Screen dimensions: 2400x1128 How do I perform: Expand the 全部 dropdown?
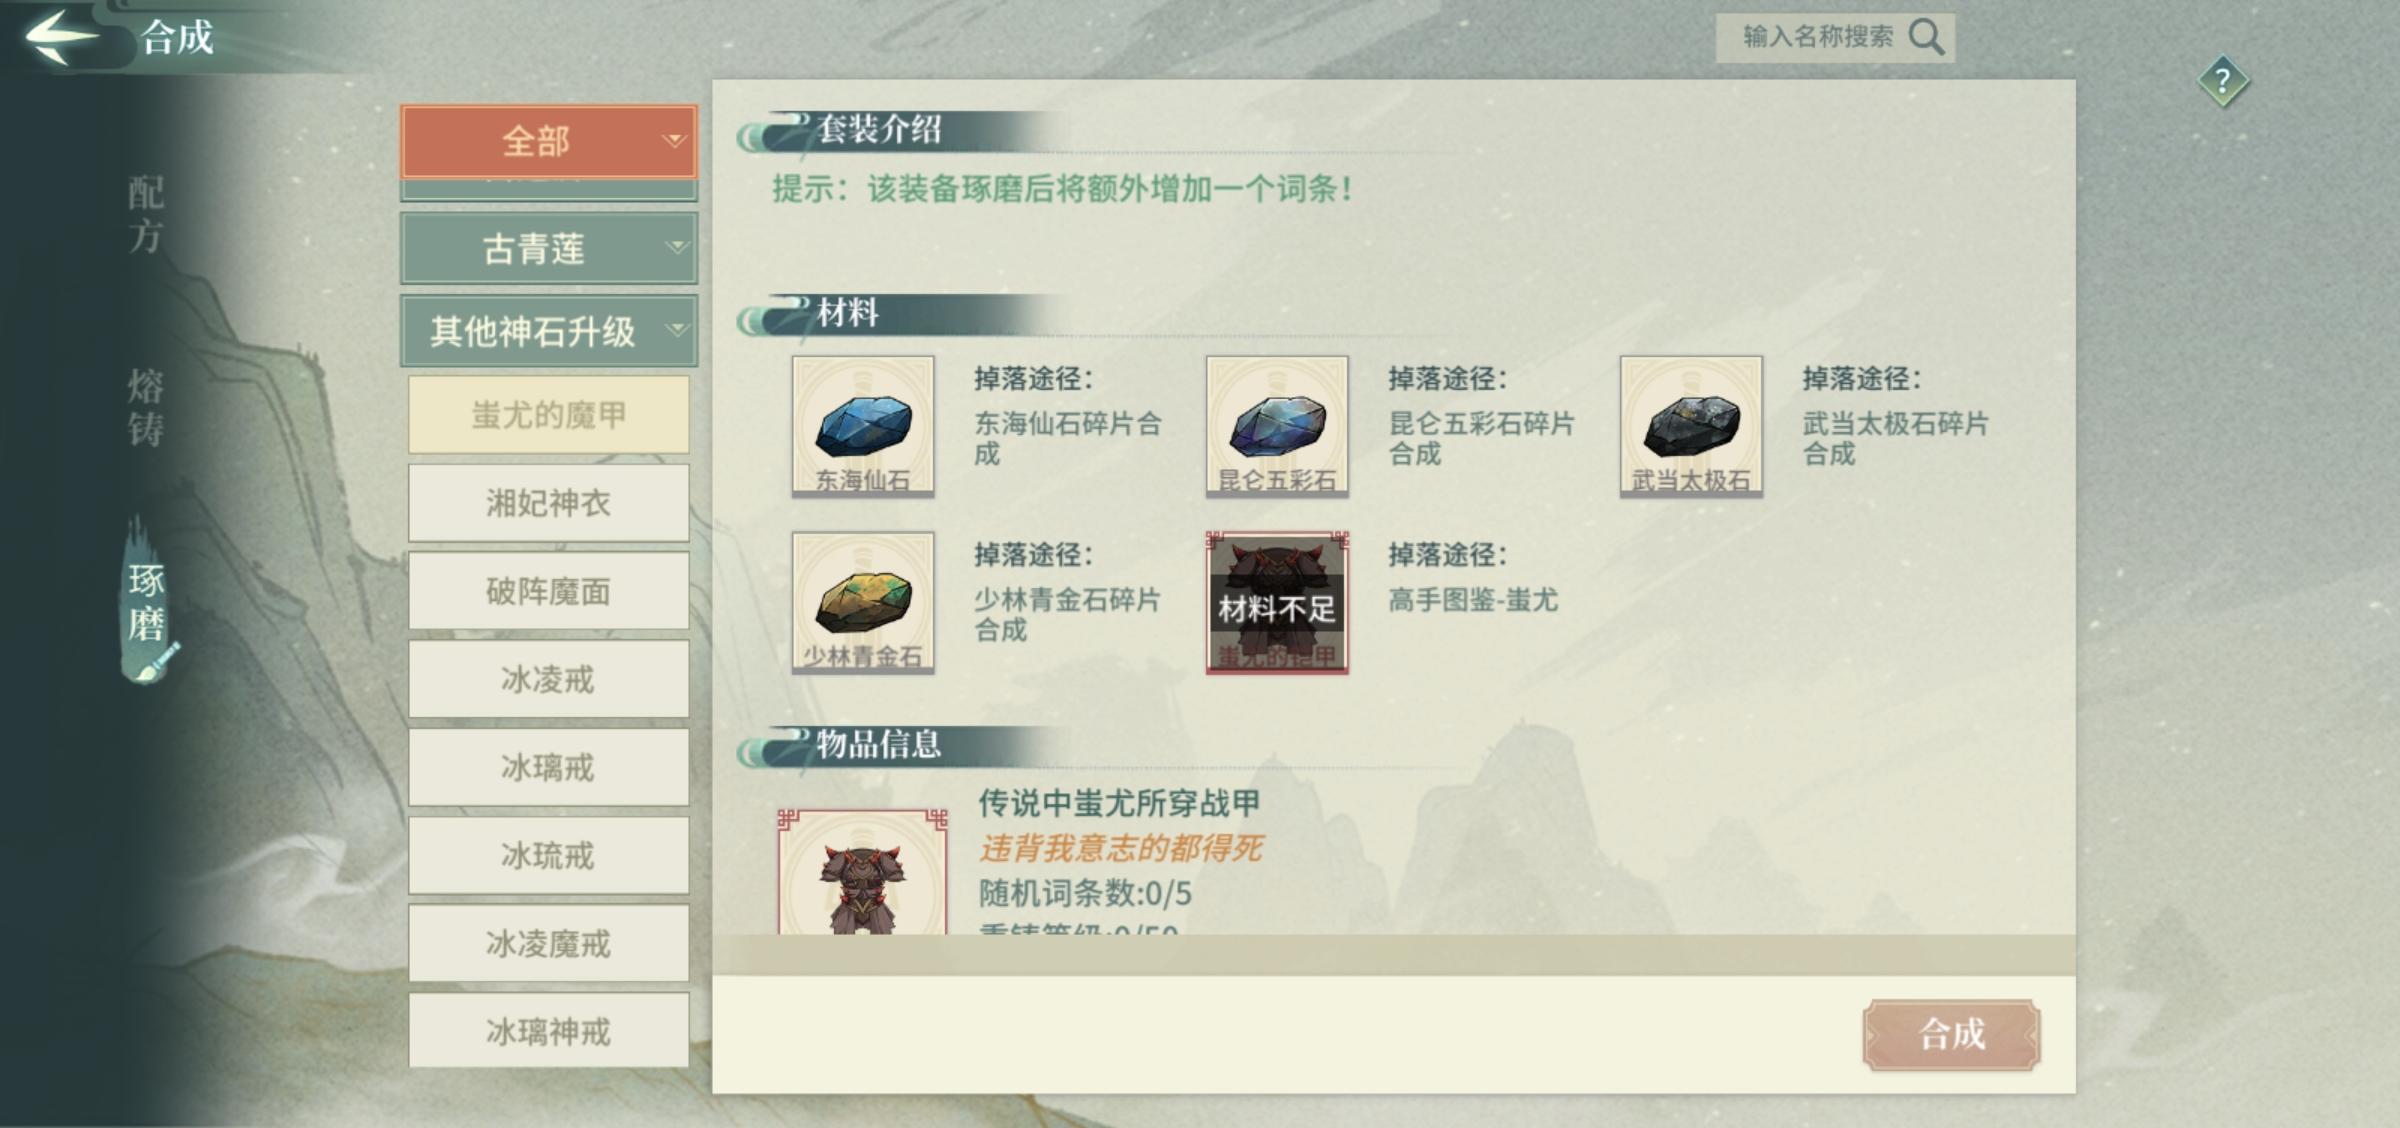click(x=549, y=141)
